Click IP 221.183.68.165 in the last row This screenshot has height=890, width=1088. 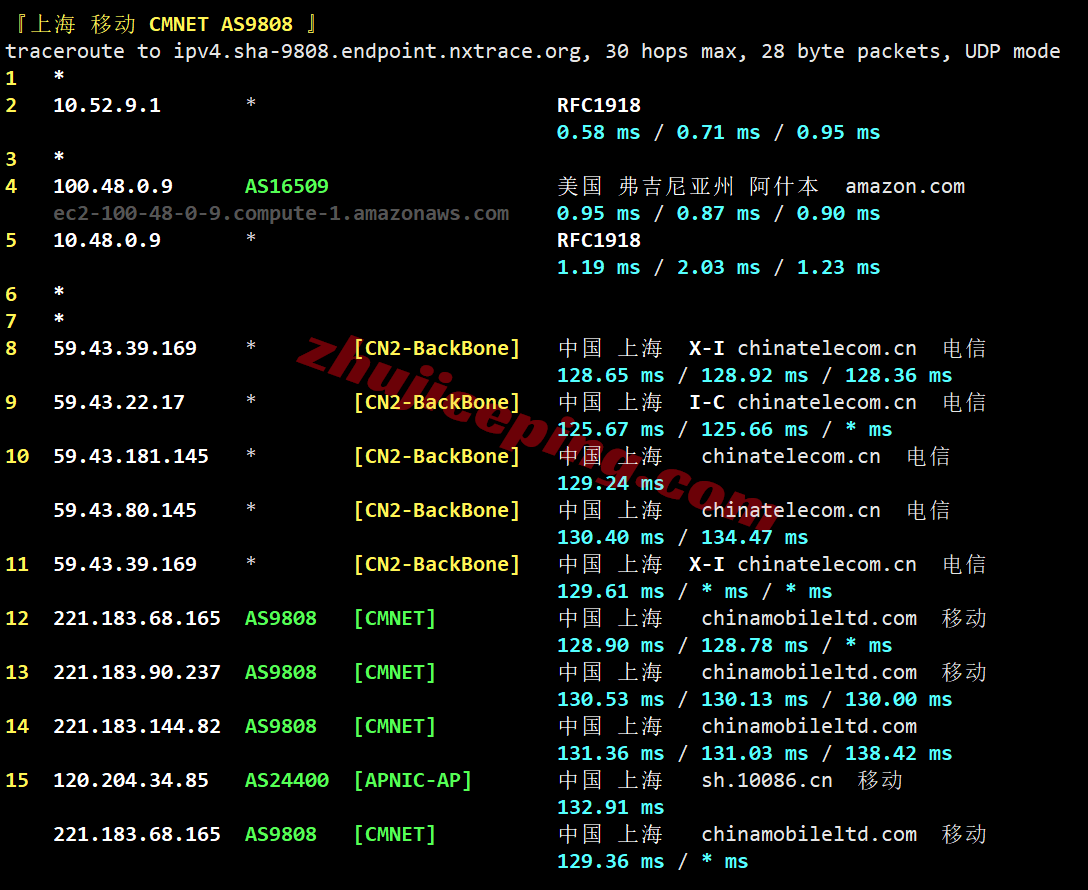tap(137, 835)
